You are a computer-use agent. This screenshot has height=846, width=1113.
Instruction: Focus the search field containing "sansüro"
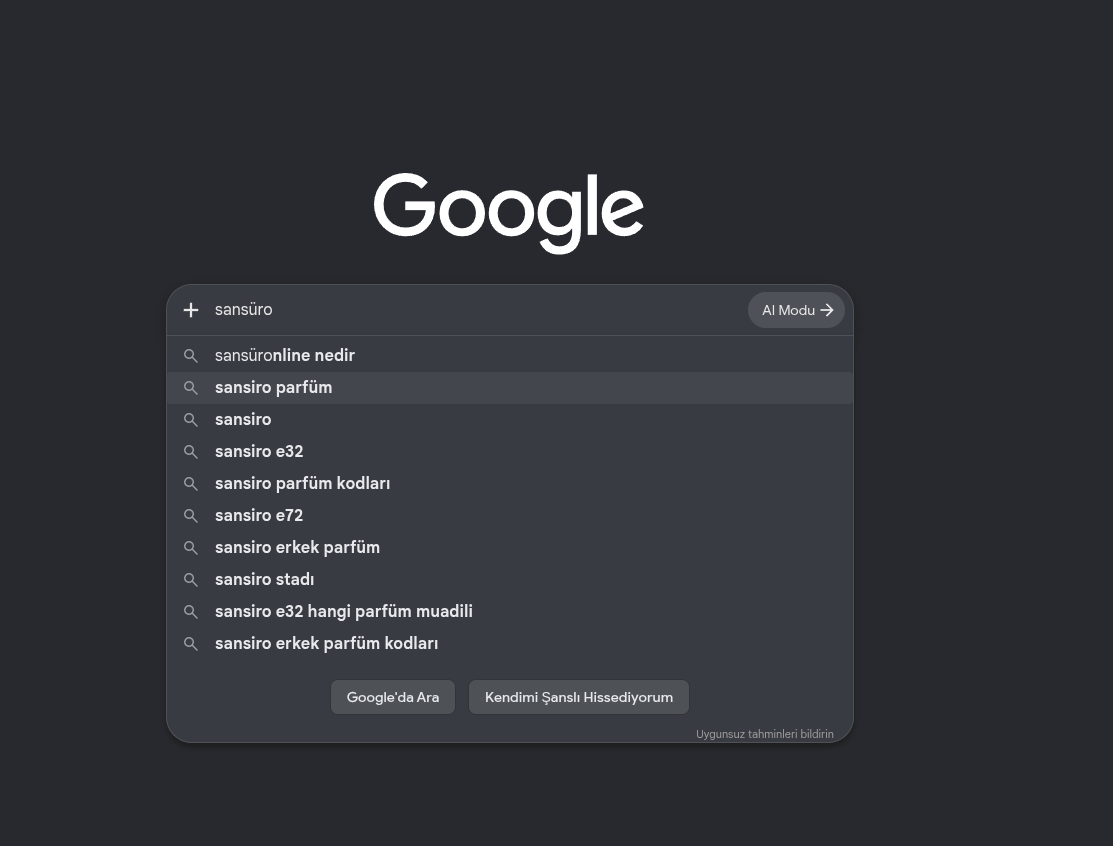[x=476, y=310]
